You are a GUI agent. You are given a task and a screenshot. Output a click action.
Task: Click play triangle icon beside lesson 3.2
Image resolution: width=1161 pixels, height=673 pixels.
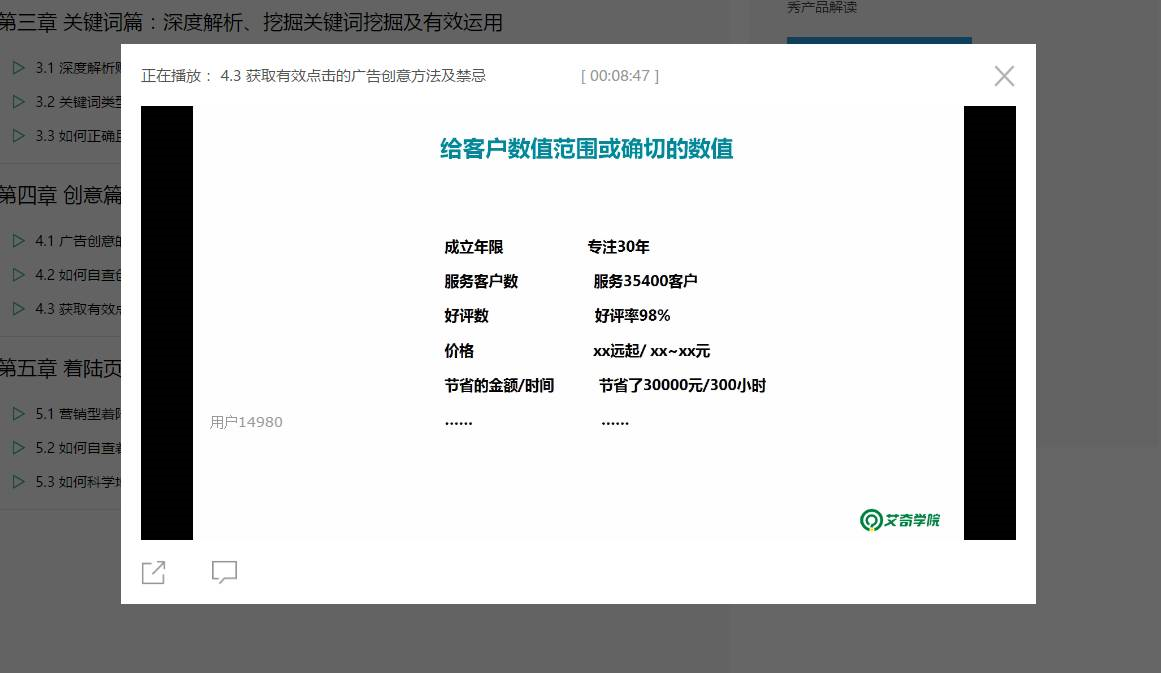point(18,102)
